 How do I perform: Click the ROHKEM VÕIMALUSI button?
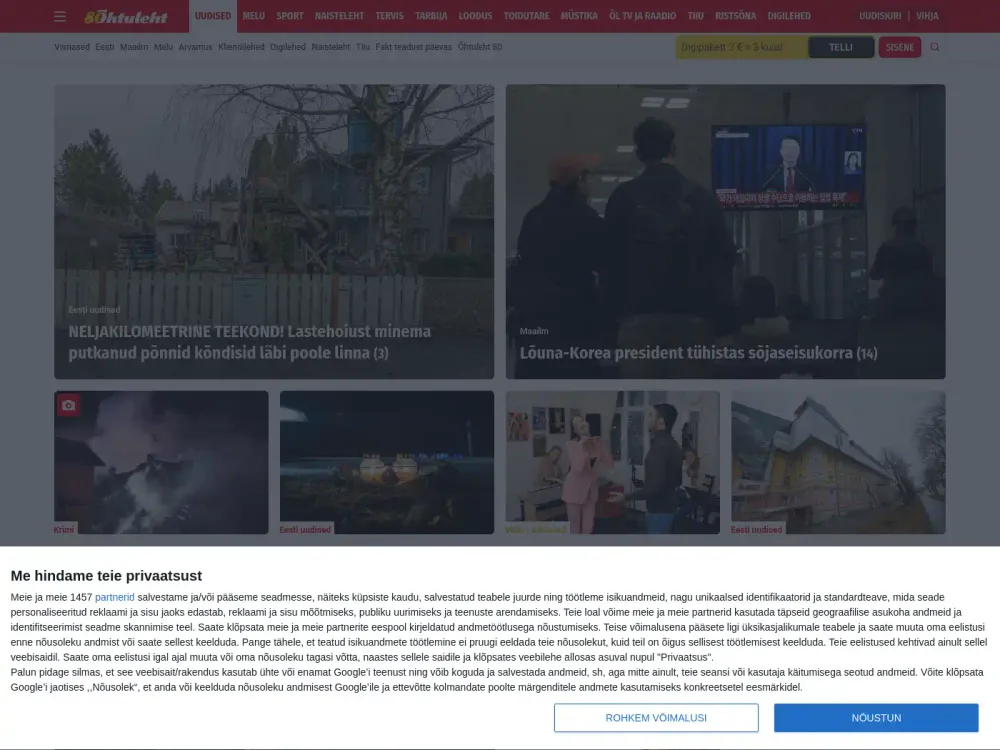click(658, 718)
